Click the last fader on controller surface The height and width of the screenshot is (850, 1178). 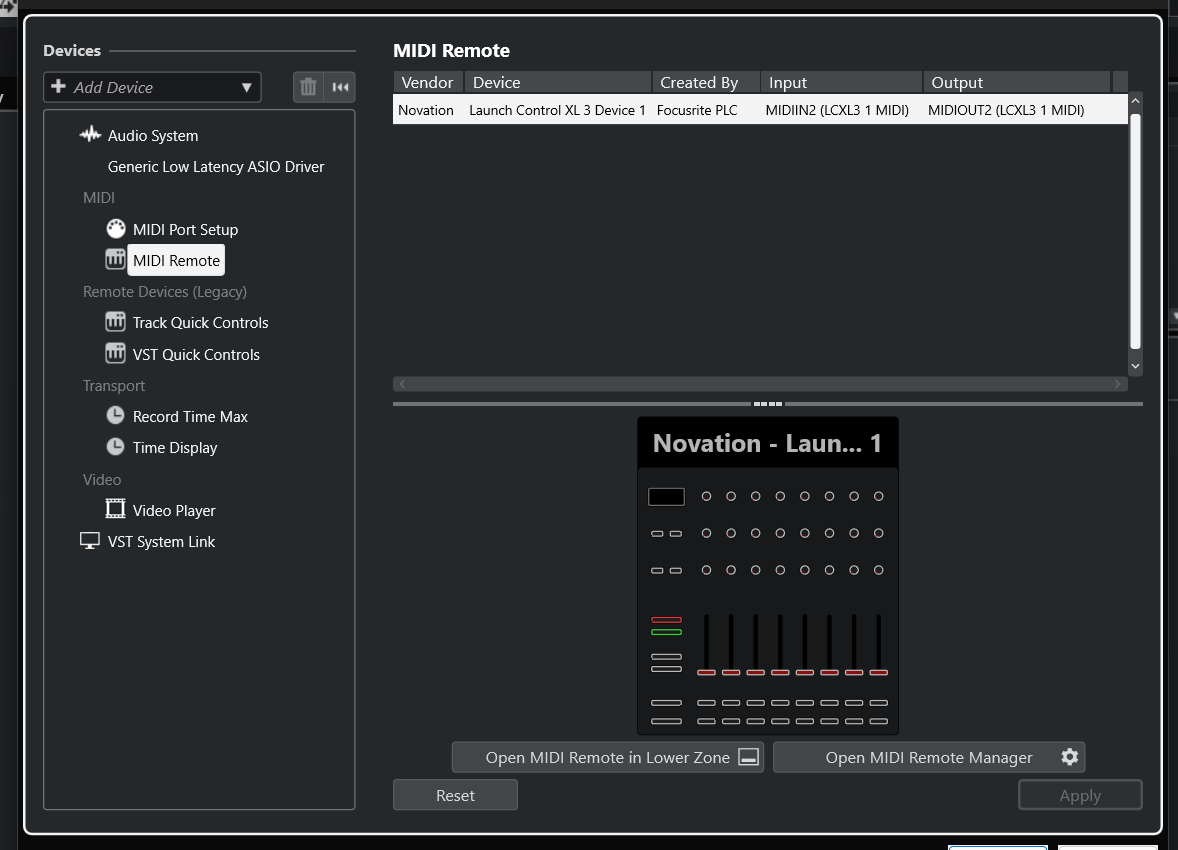coord(878,645)
